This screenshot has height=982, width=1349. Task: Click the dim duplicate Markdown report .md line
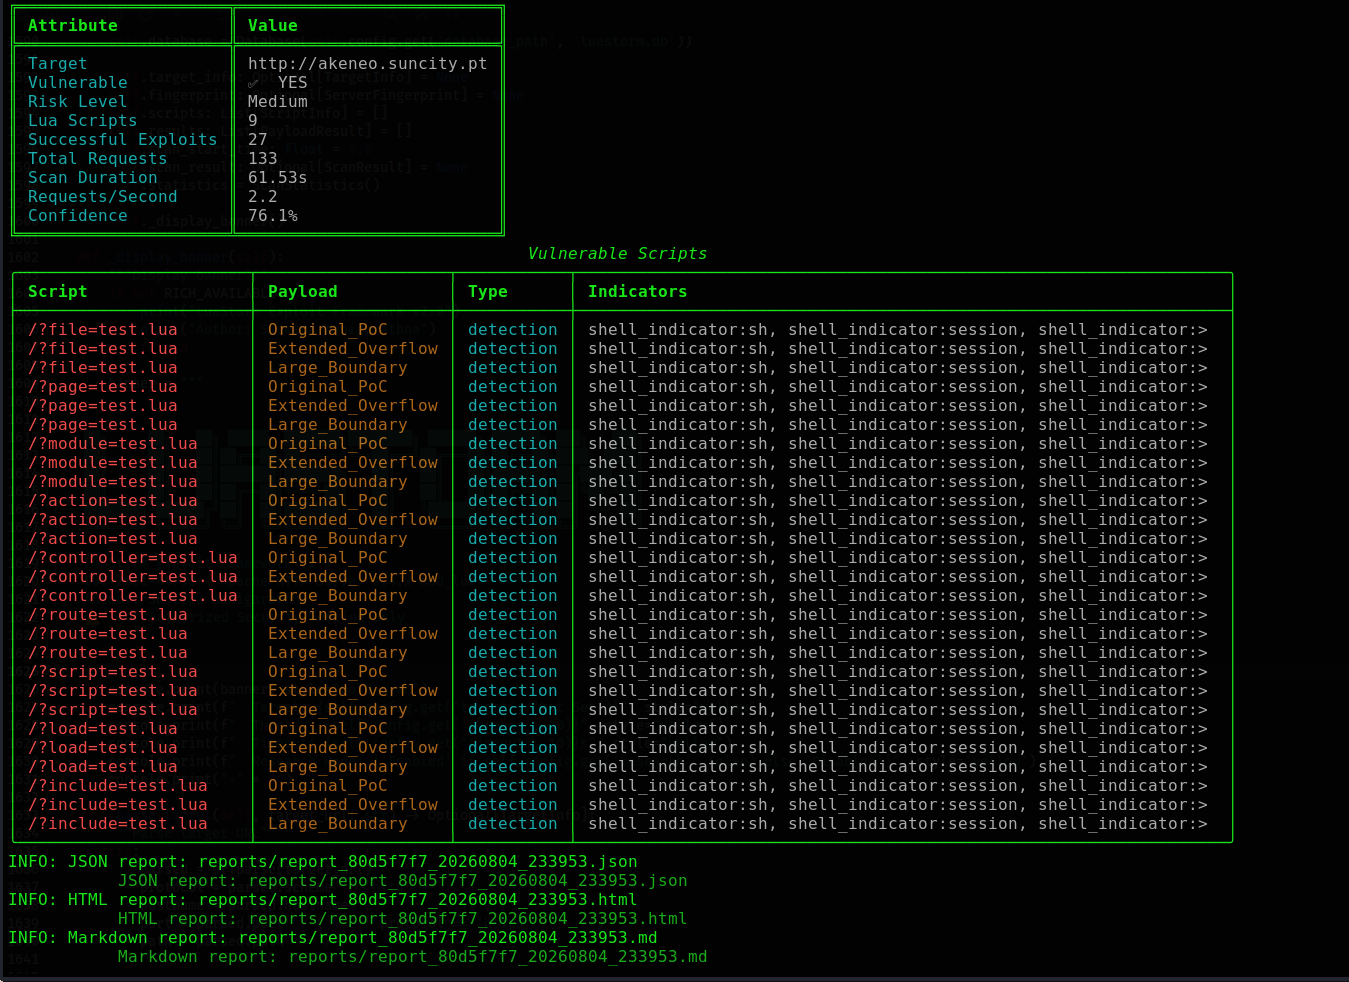[x=412, y=956]
